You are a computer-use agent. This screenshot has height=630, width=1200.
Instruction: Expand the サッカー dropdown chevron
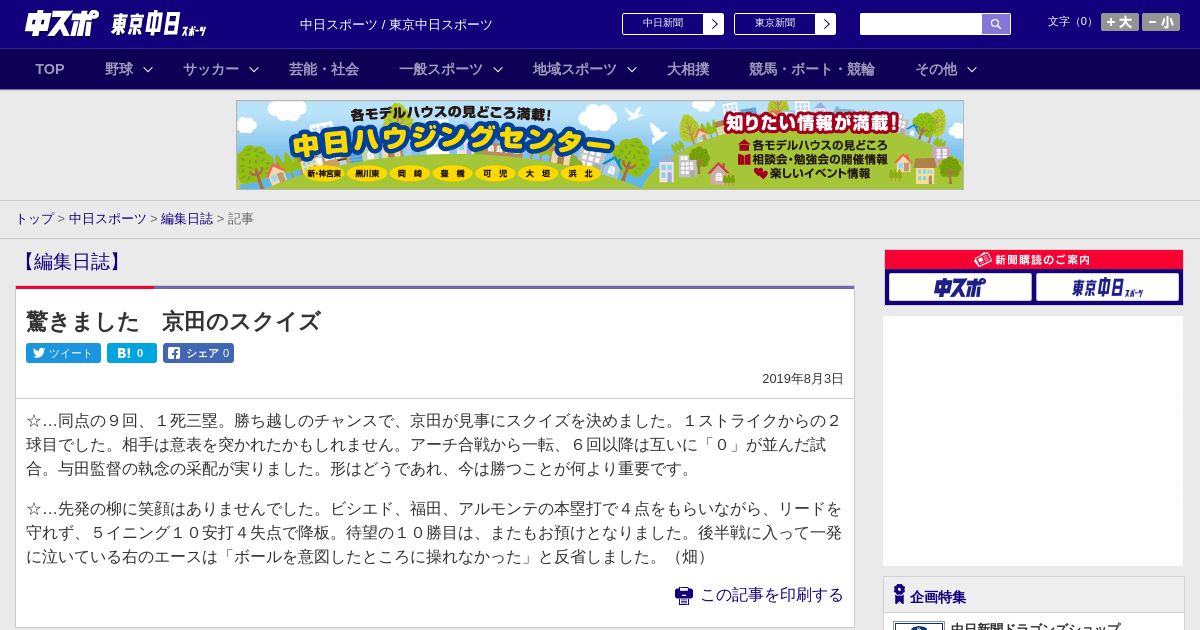click(254, 69)
